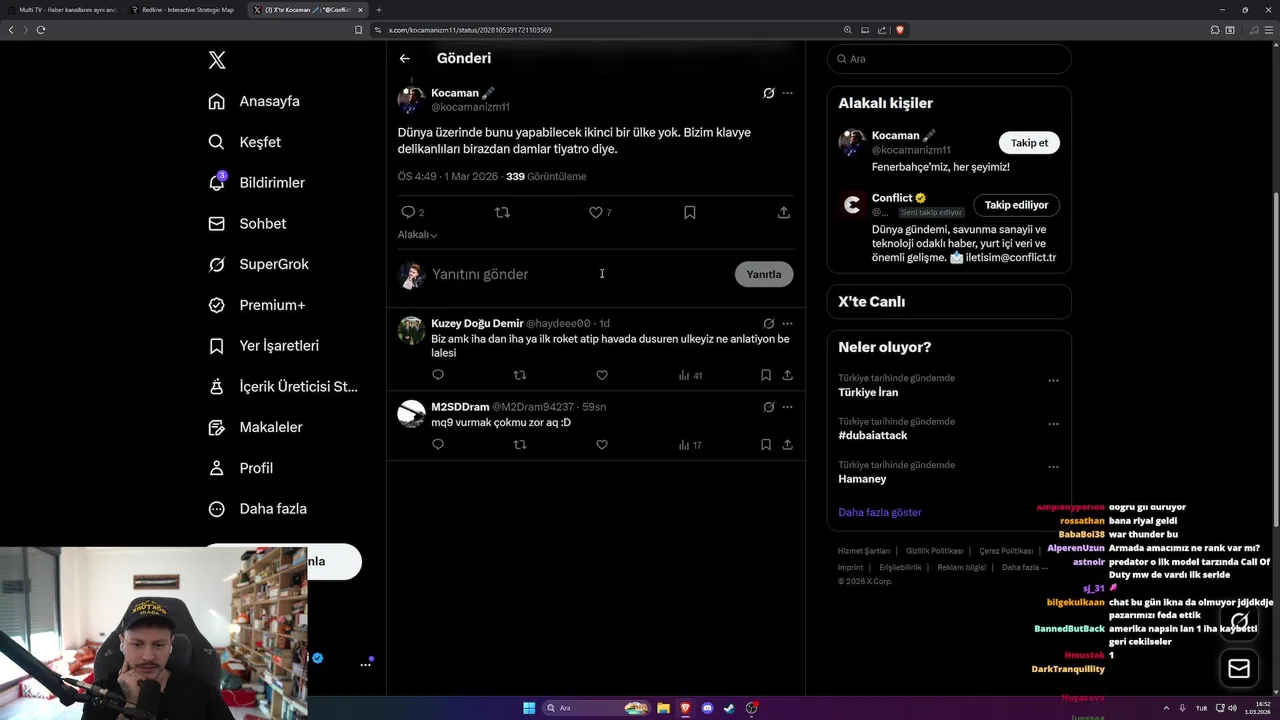Open Discord from Windows taskbar

pos(707,708)
